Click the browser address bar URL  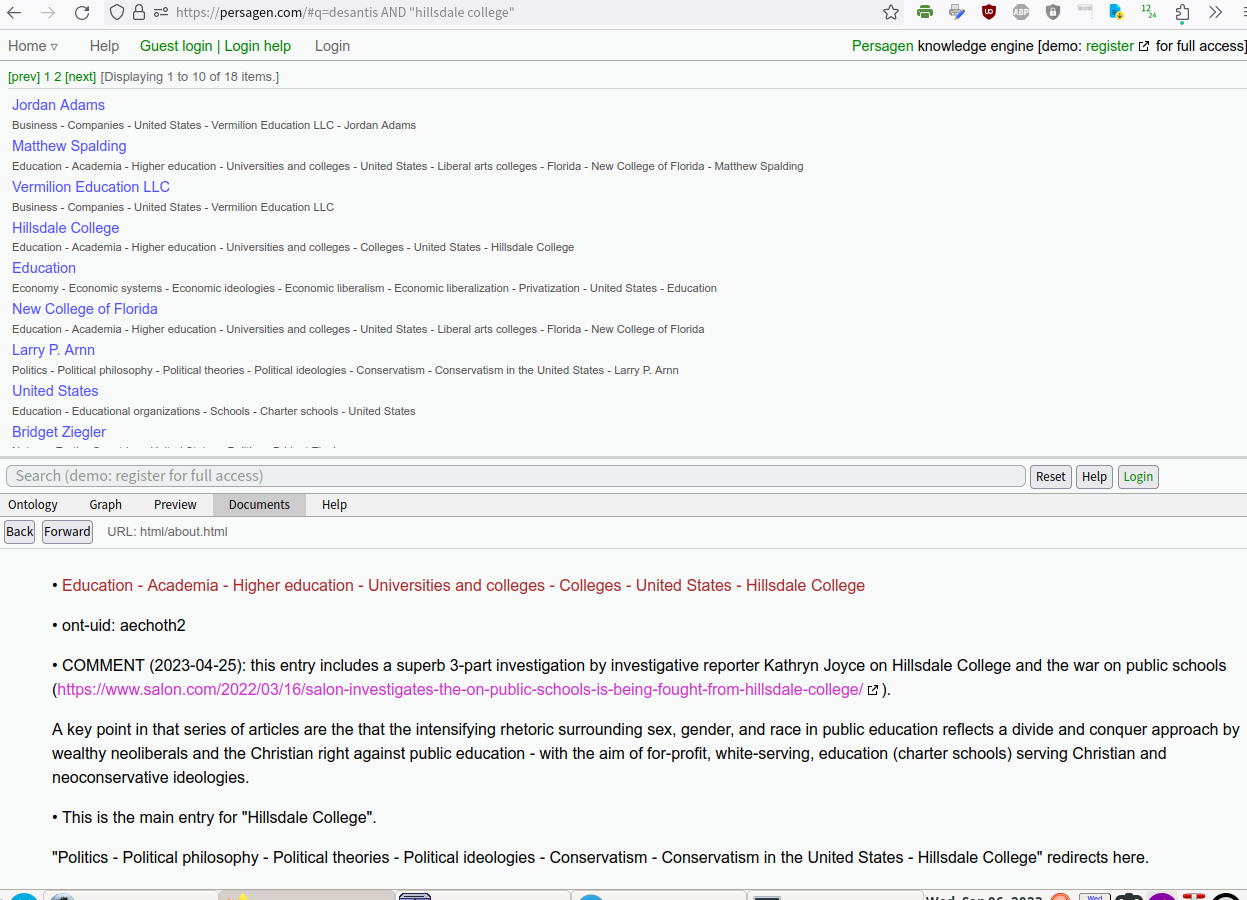coord(344,13)
